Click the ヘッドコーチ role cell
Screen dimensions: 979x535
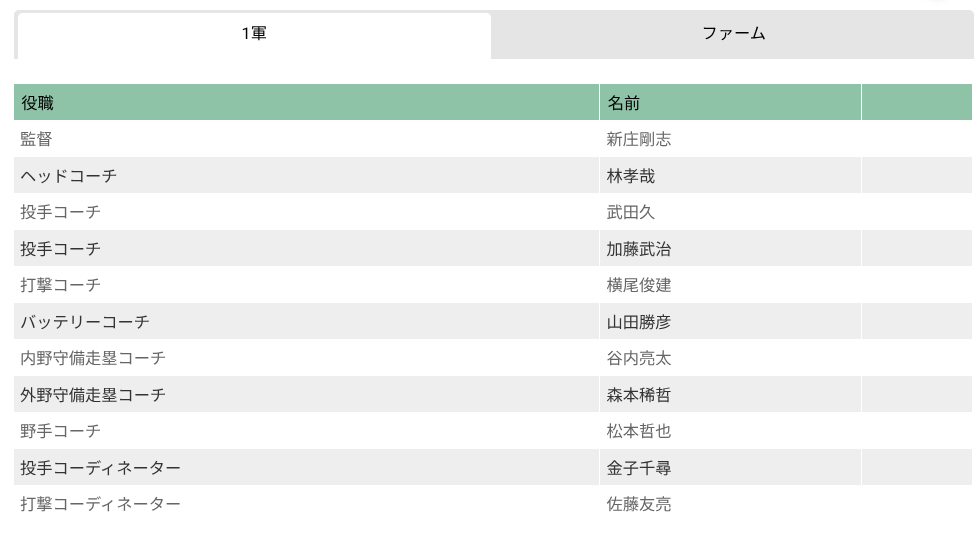(x=68, y=176)
